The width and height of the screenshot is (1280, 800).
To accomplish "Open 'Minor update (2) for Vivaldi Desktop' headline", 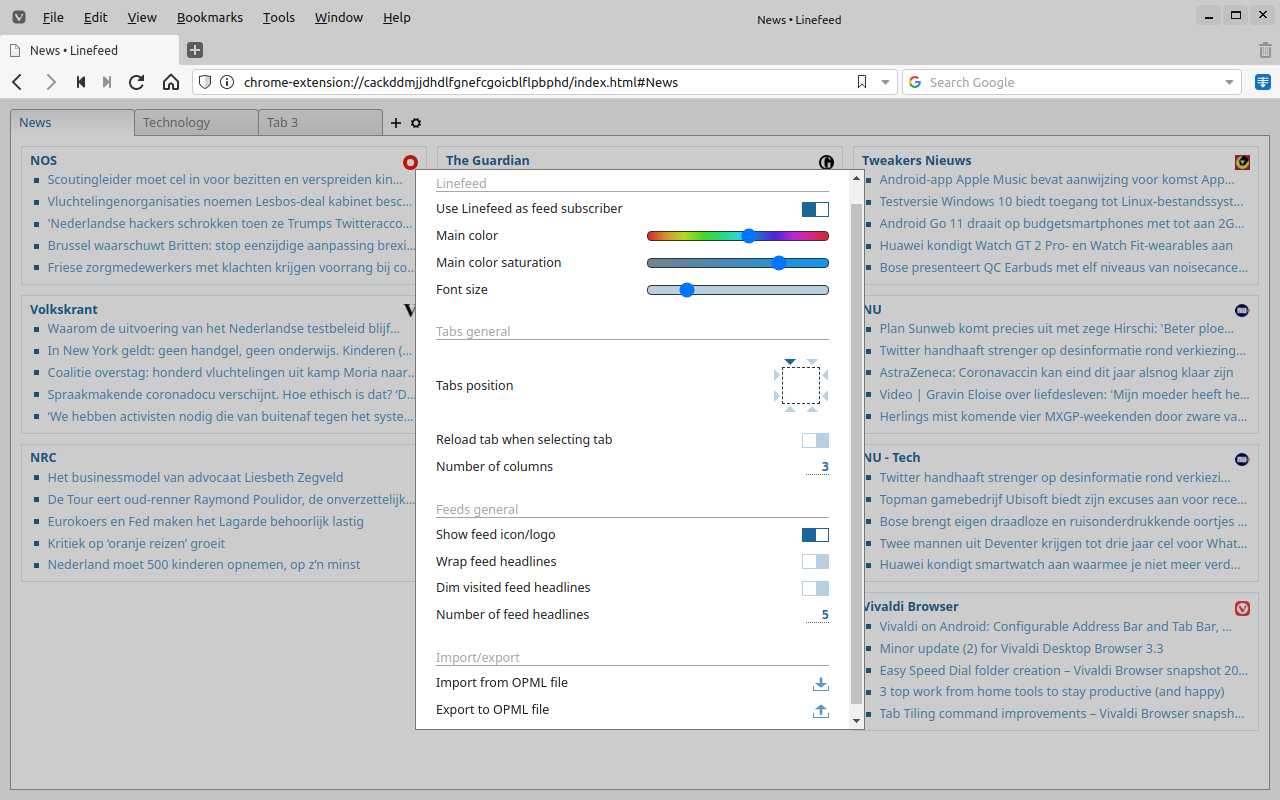I will 1022,648.
